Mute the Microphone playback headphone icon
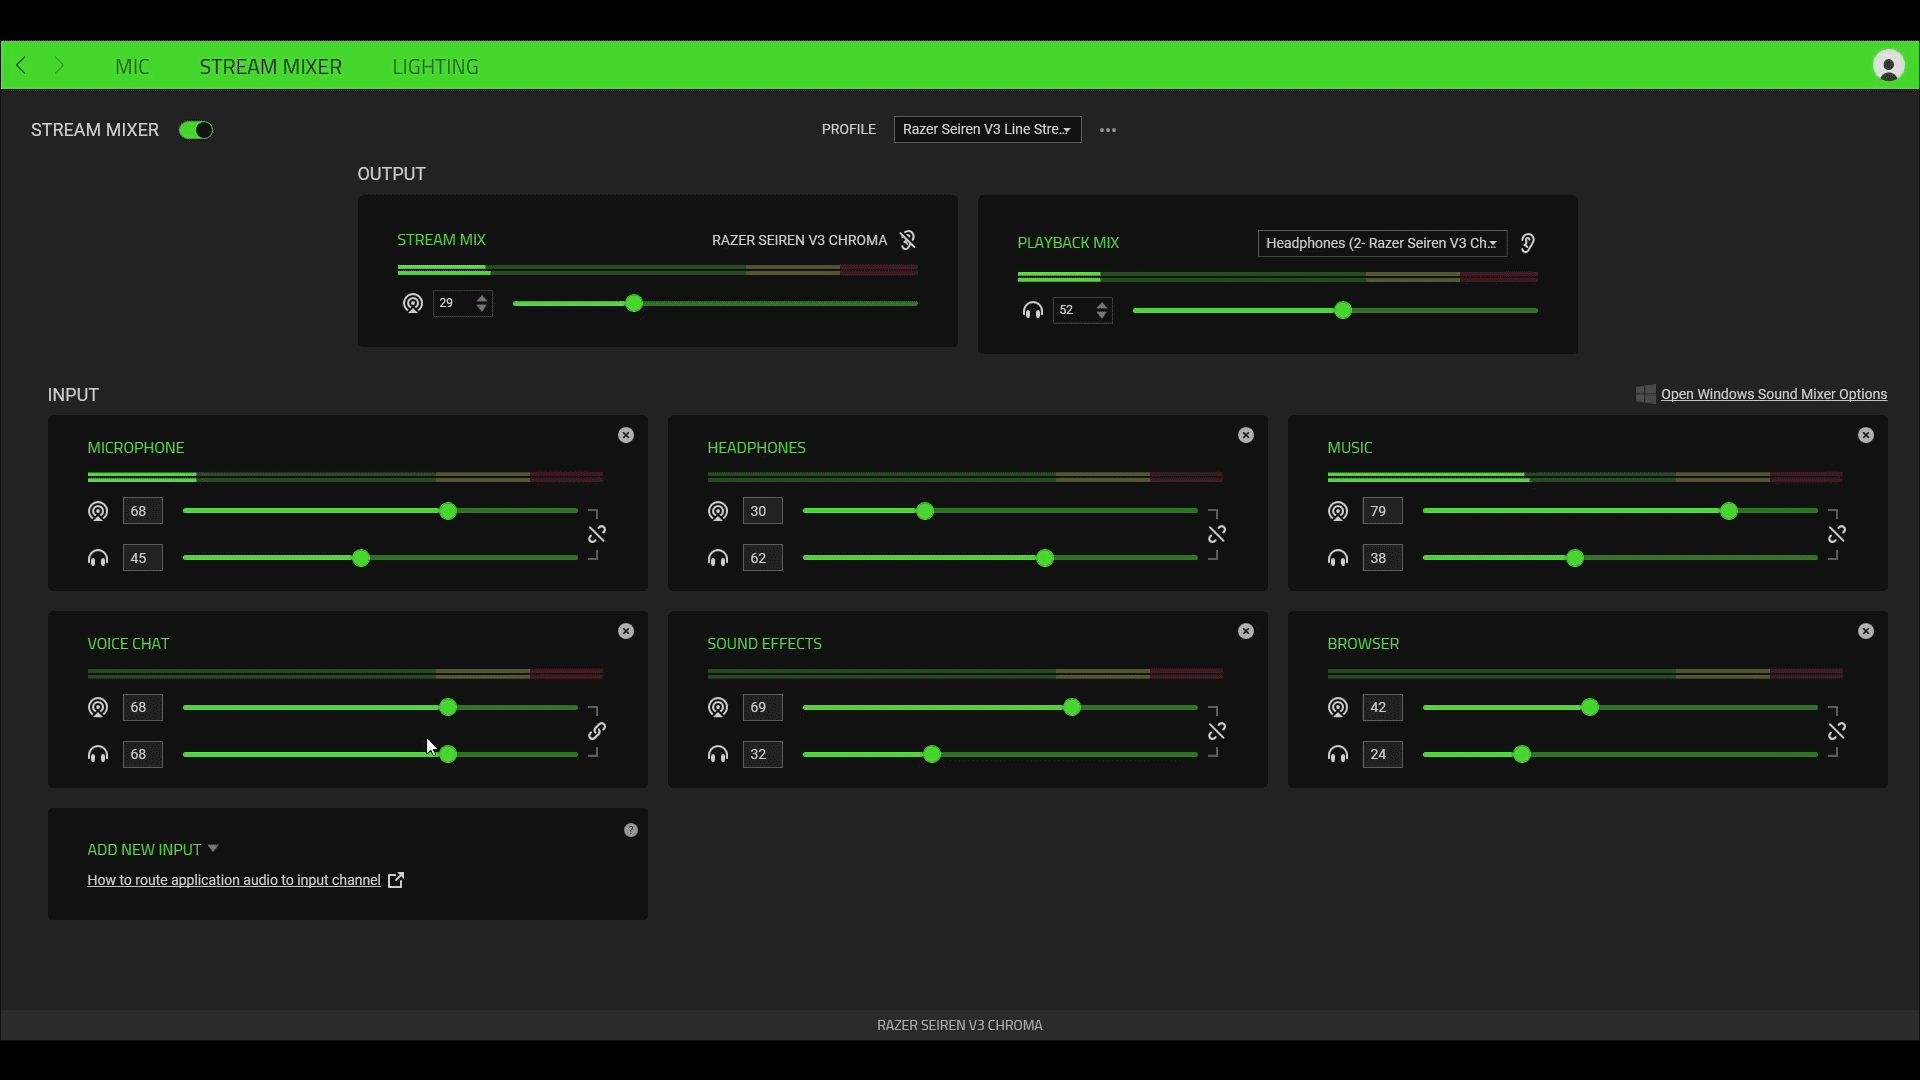This screenshot has height=1080, width=1920. coord(98,558)
